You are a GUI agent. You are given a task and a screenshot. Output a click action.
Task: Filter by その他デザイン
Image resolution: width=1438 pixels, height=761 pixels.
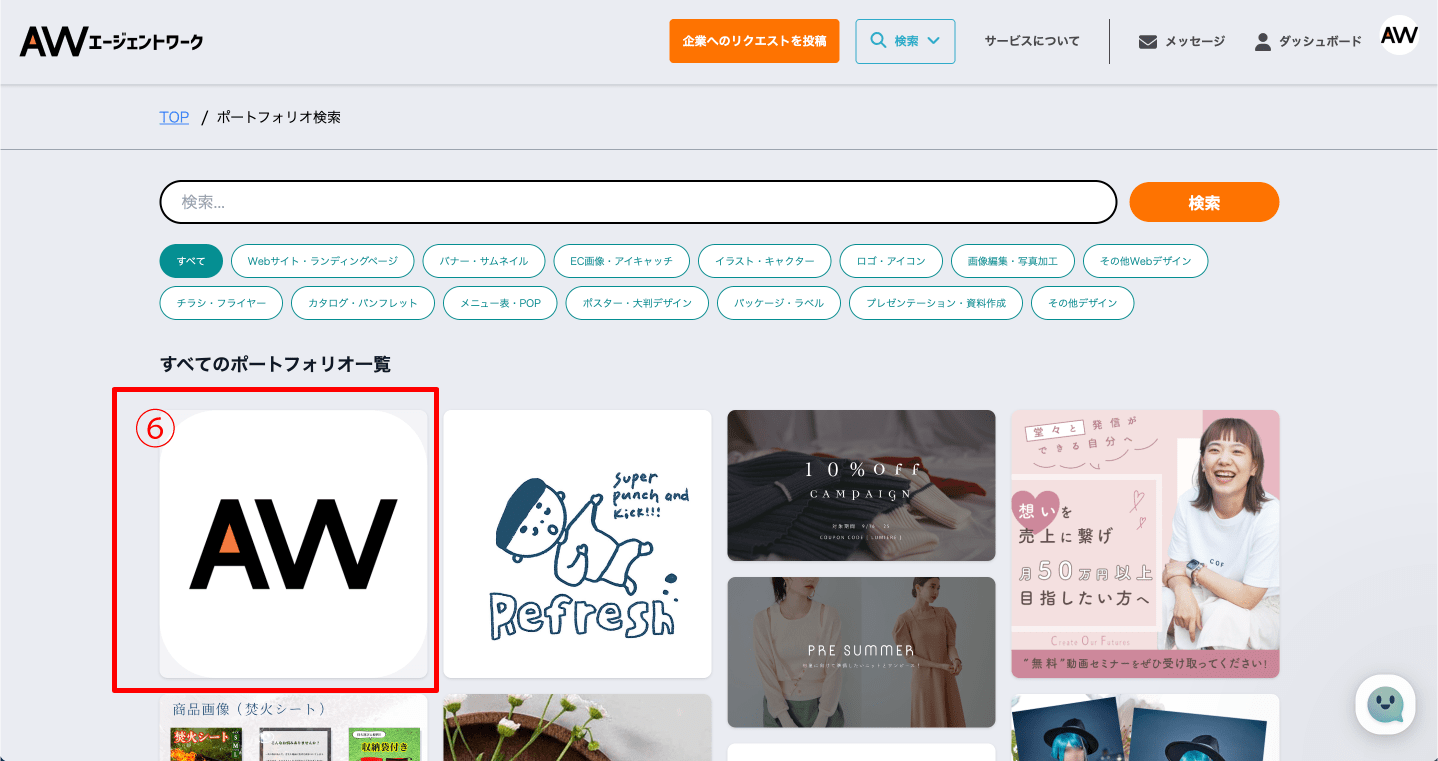(1082, 303)
